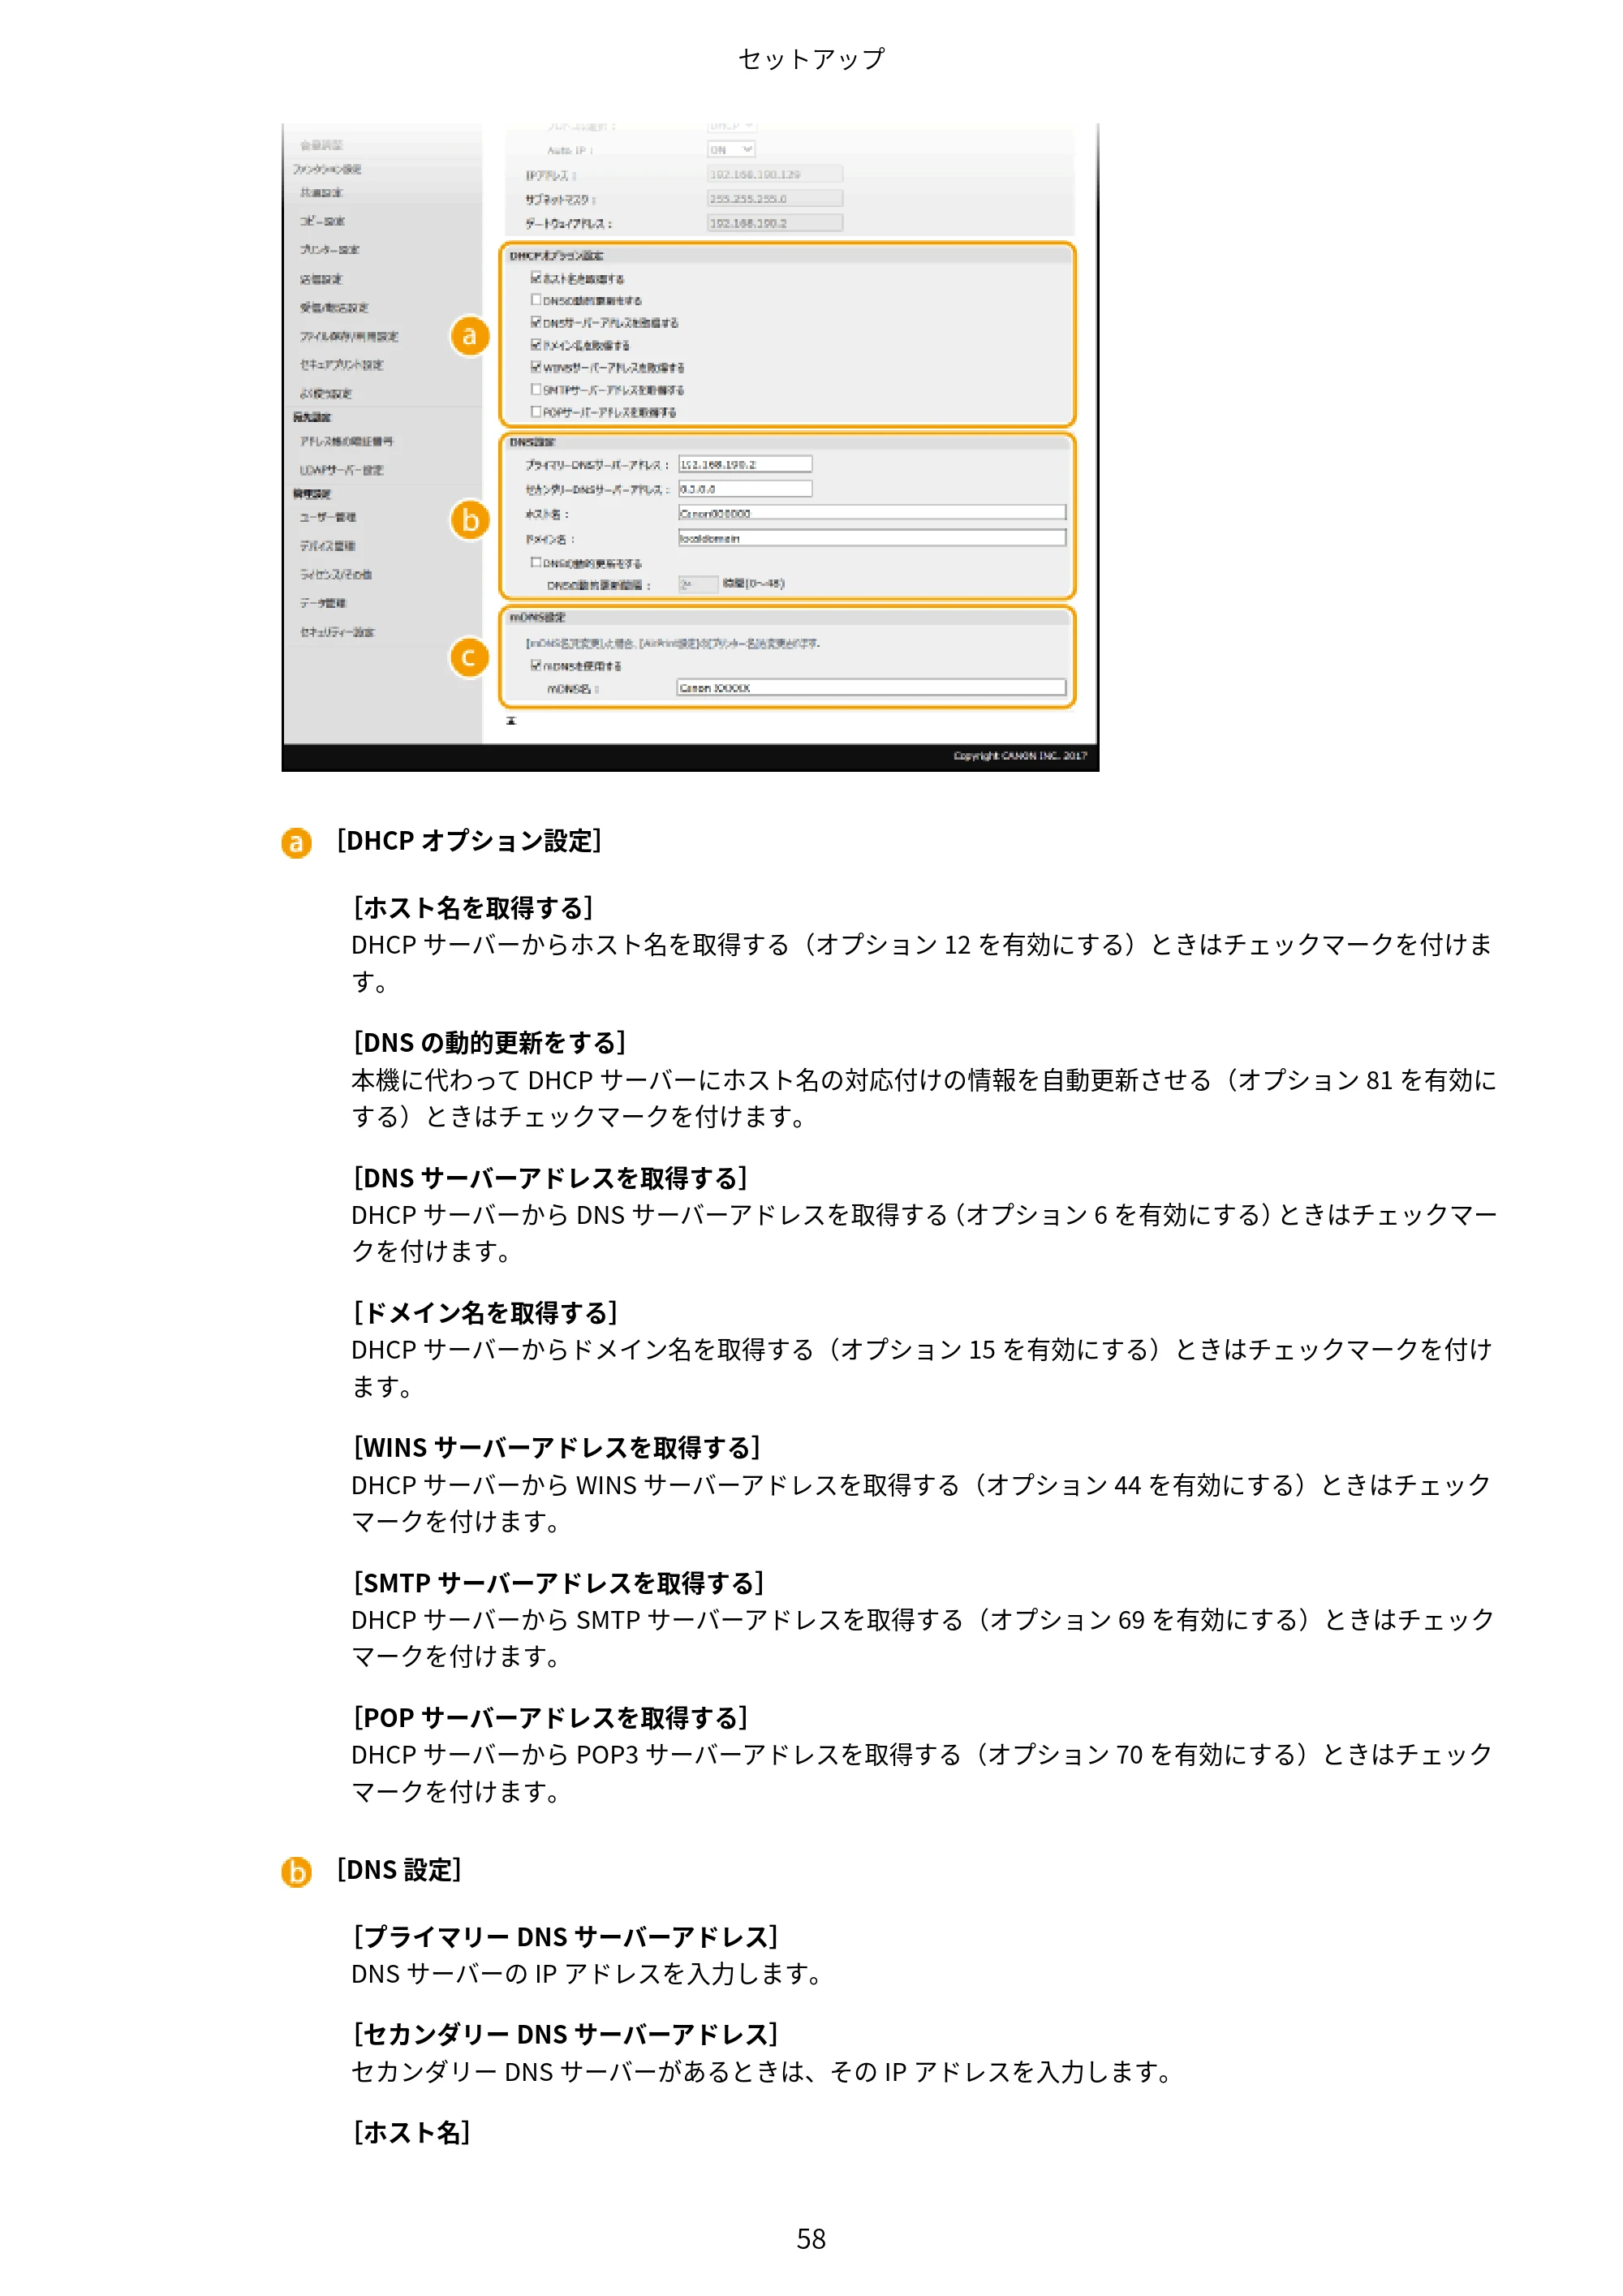Open デバイス管理 in the sidebar
Screen dimensions: 1623x2296
[x=328, y=546]
